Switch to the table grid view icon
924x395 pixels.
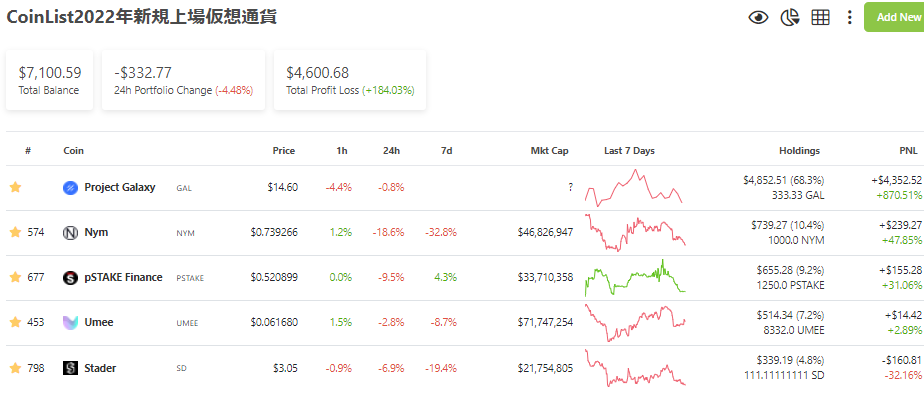(820, 18)
